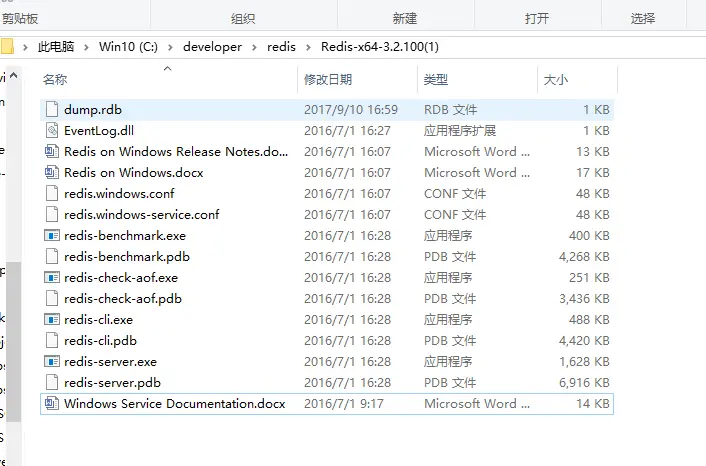Image resolution: width=706 pixels, height=466 pixels.
Task: Select the file name EventLog.dll
Action: 99,131
